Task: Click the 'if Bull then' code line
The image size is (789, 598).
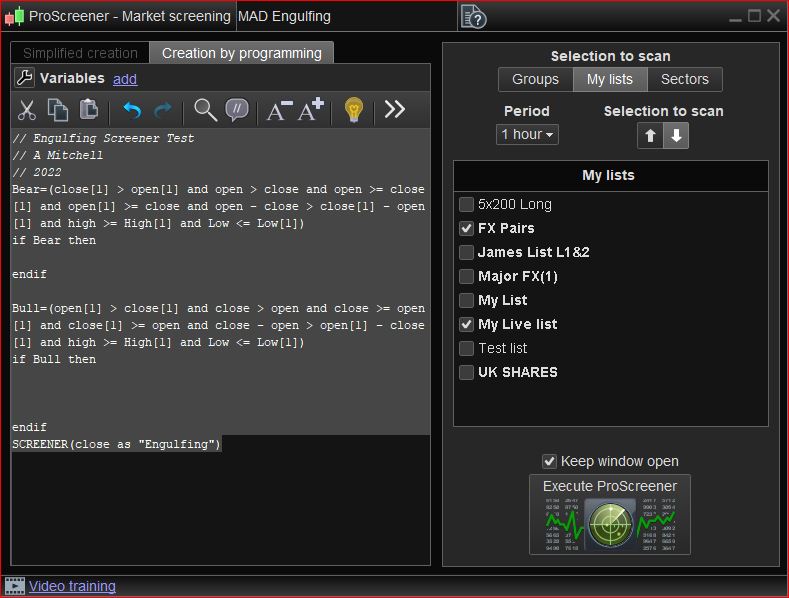Action: [54, 359]
